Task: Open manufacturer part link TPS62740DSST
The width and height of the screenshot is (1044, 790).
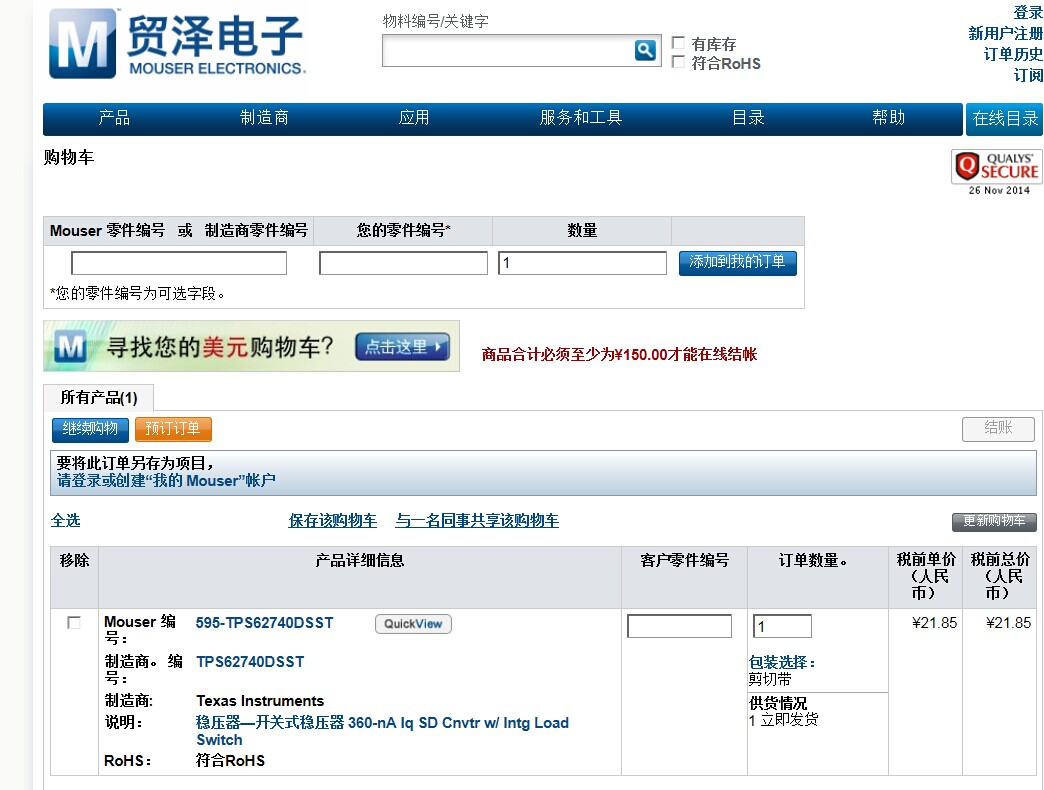Action: coord(250,662)
